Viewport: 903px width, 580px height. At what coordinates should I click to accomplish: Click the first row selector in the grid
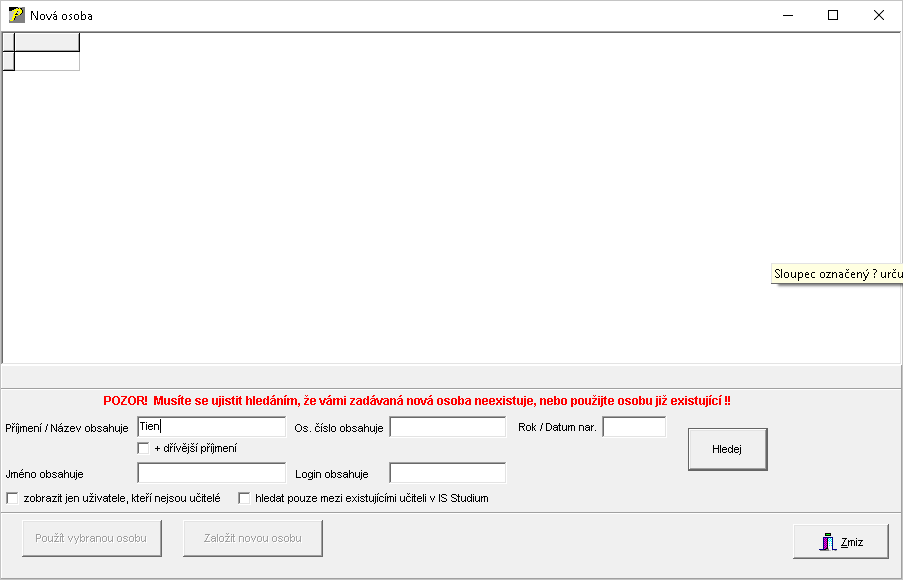(9, 61)
